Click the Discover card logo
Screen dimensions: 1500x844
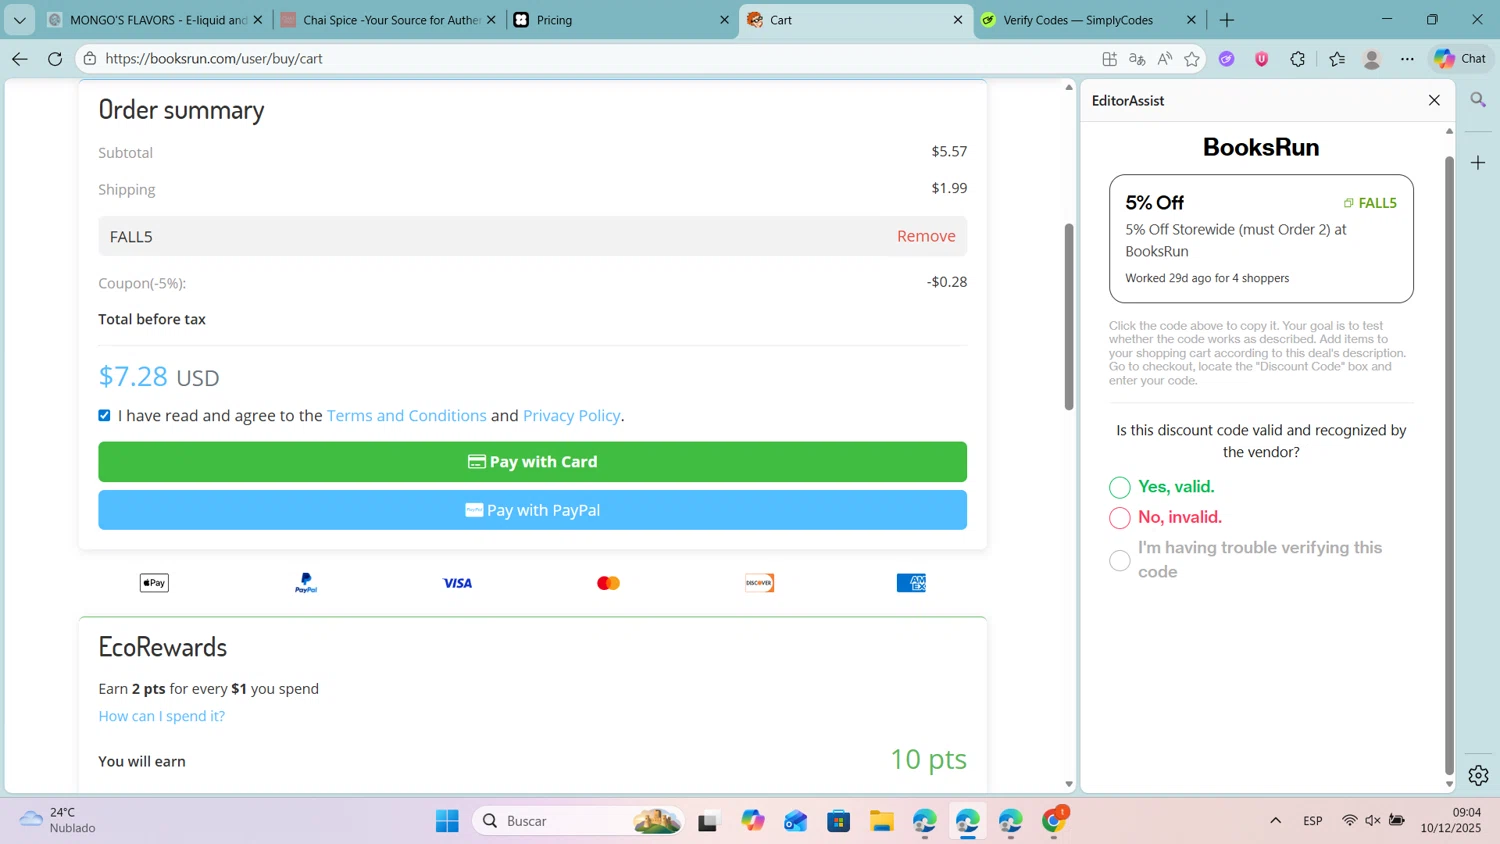pyautogui.click(x=759, y=583)
